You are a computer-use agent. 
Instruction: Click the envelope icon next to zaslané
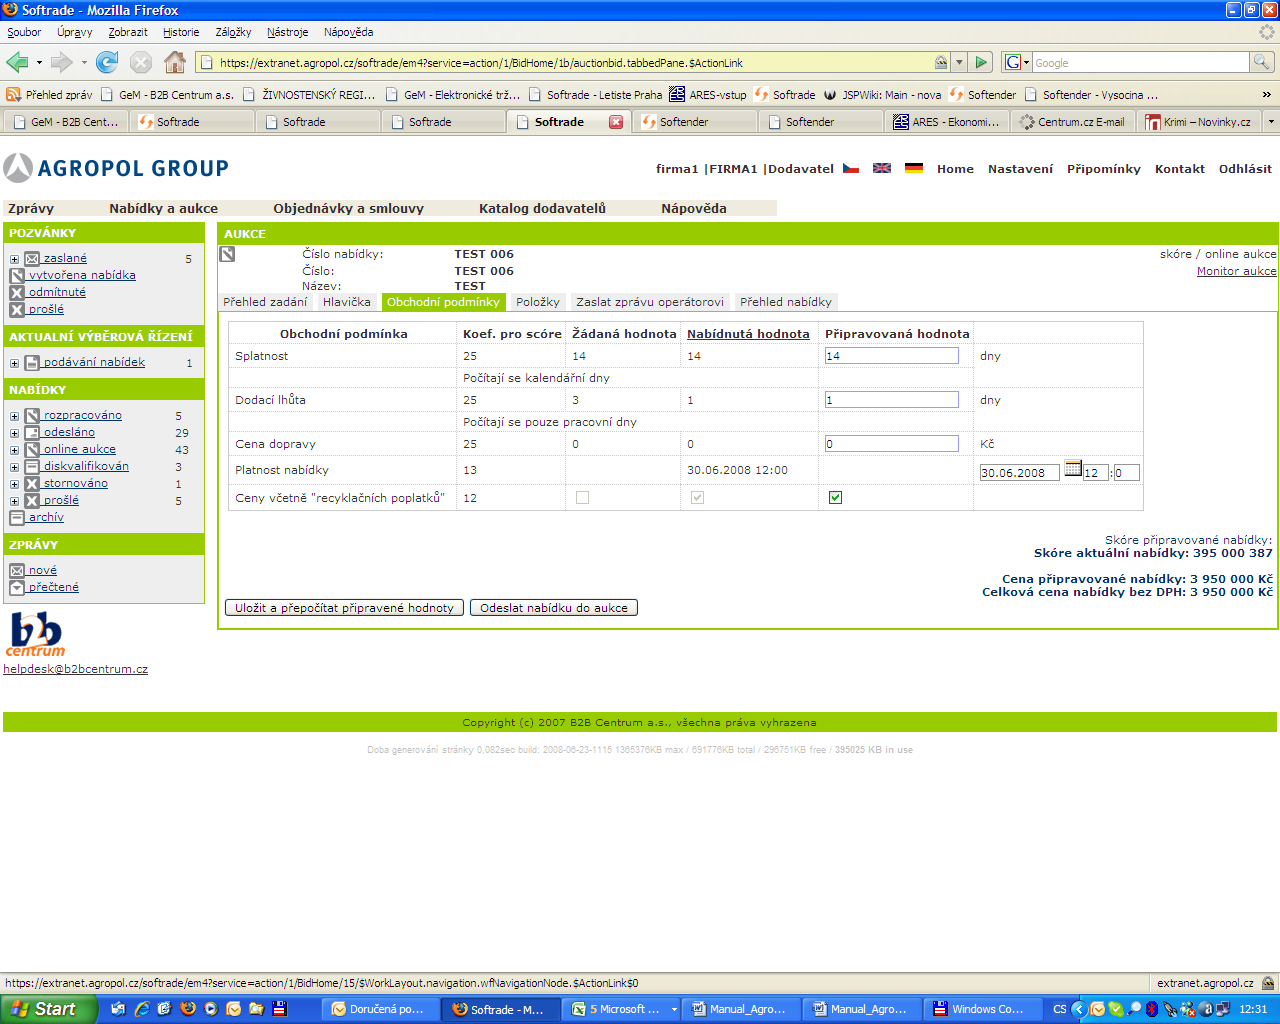(32, 259)
